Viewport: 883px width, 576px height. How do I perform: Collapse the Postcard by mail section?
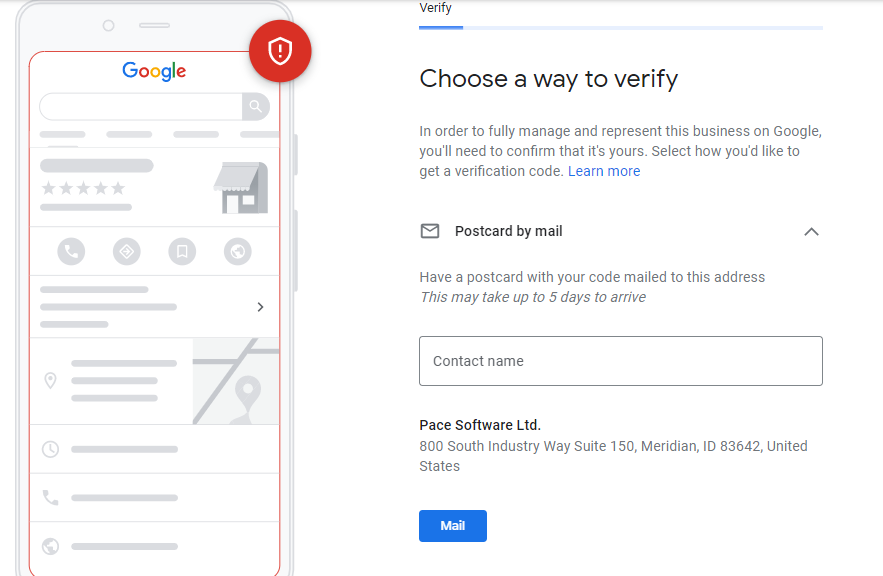tap(812, 231)
